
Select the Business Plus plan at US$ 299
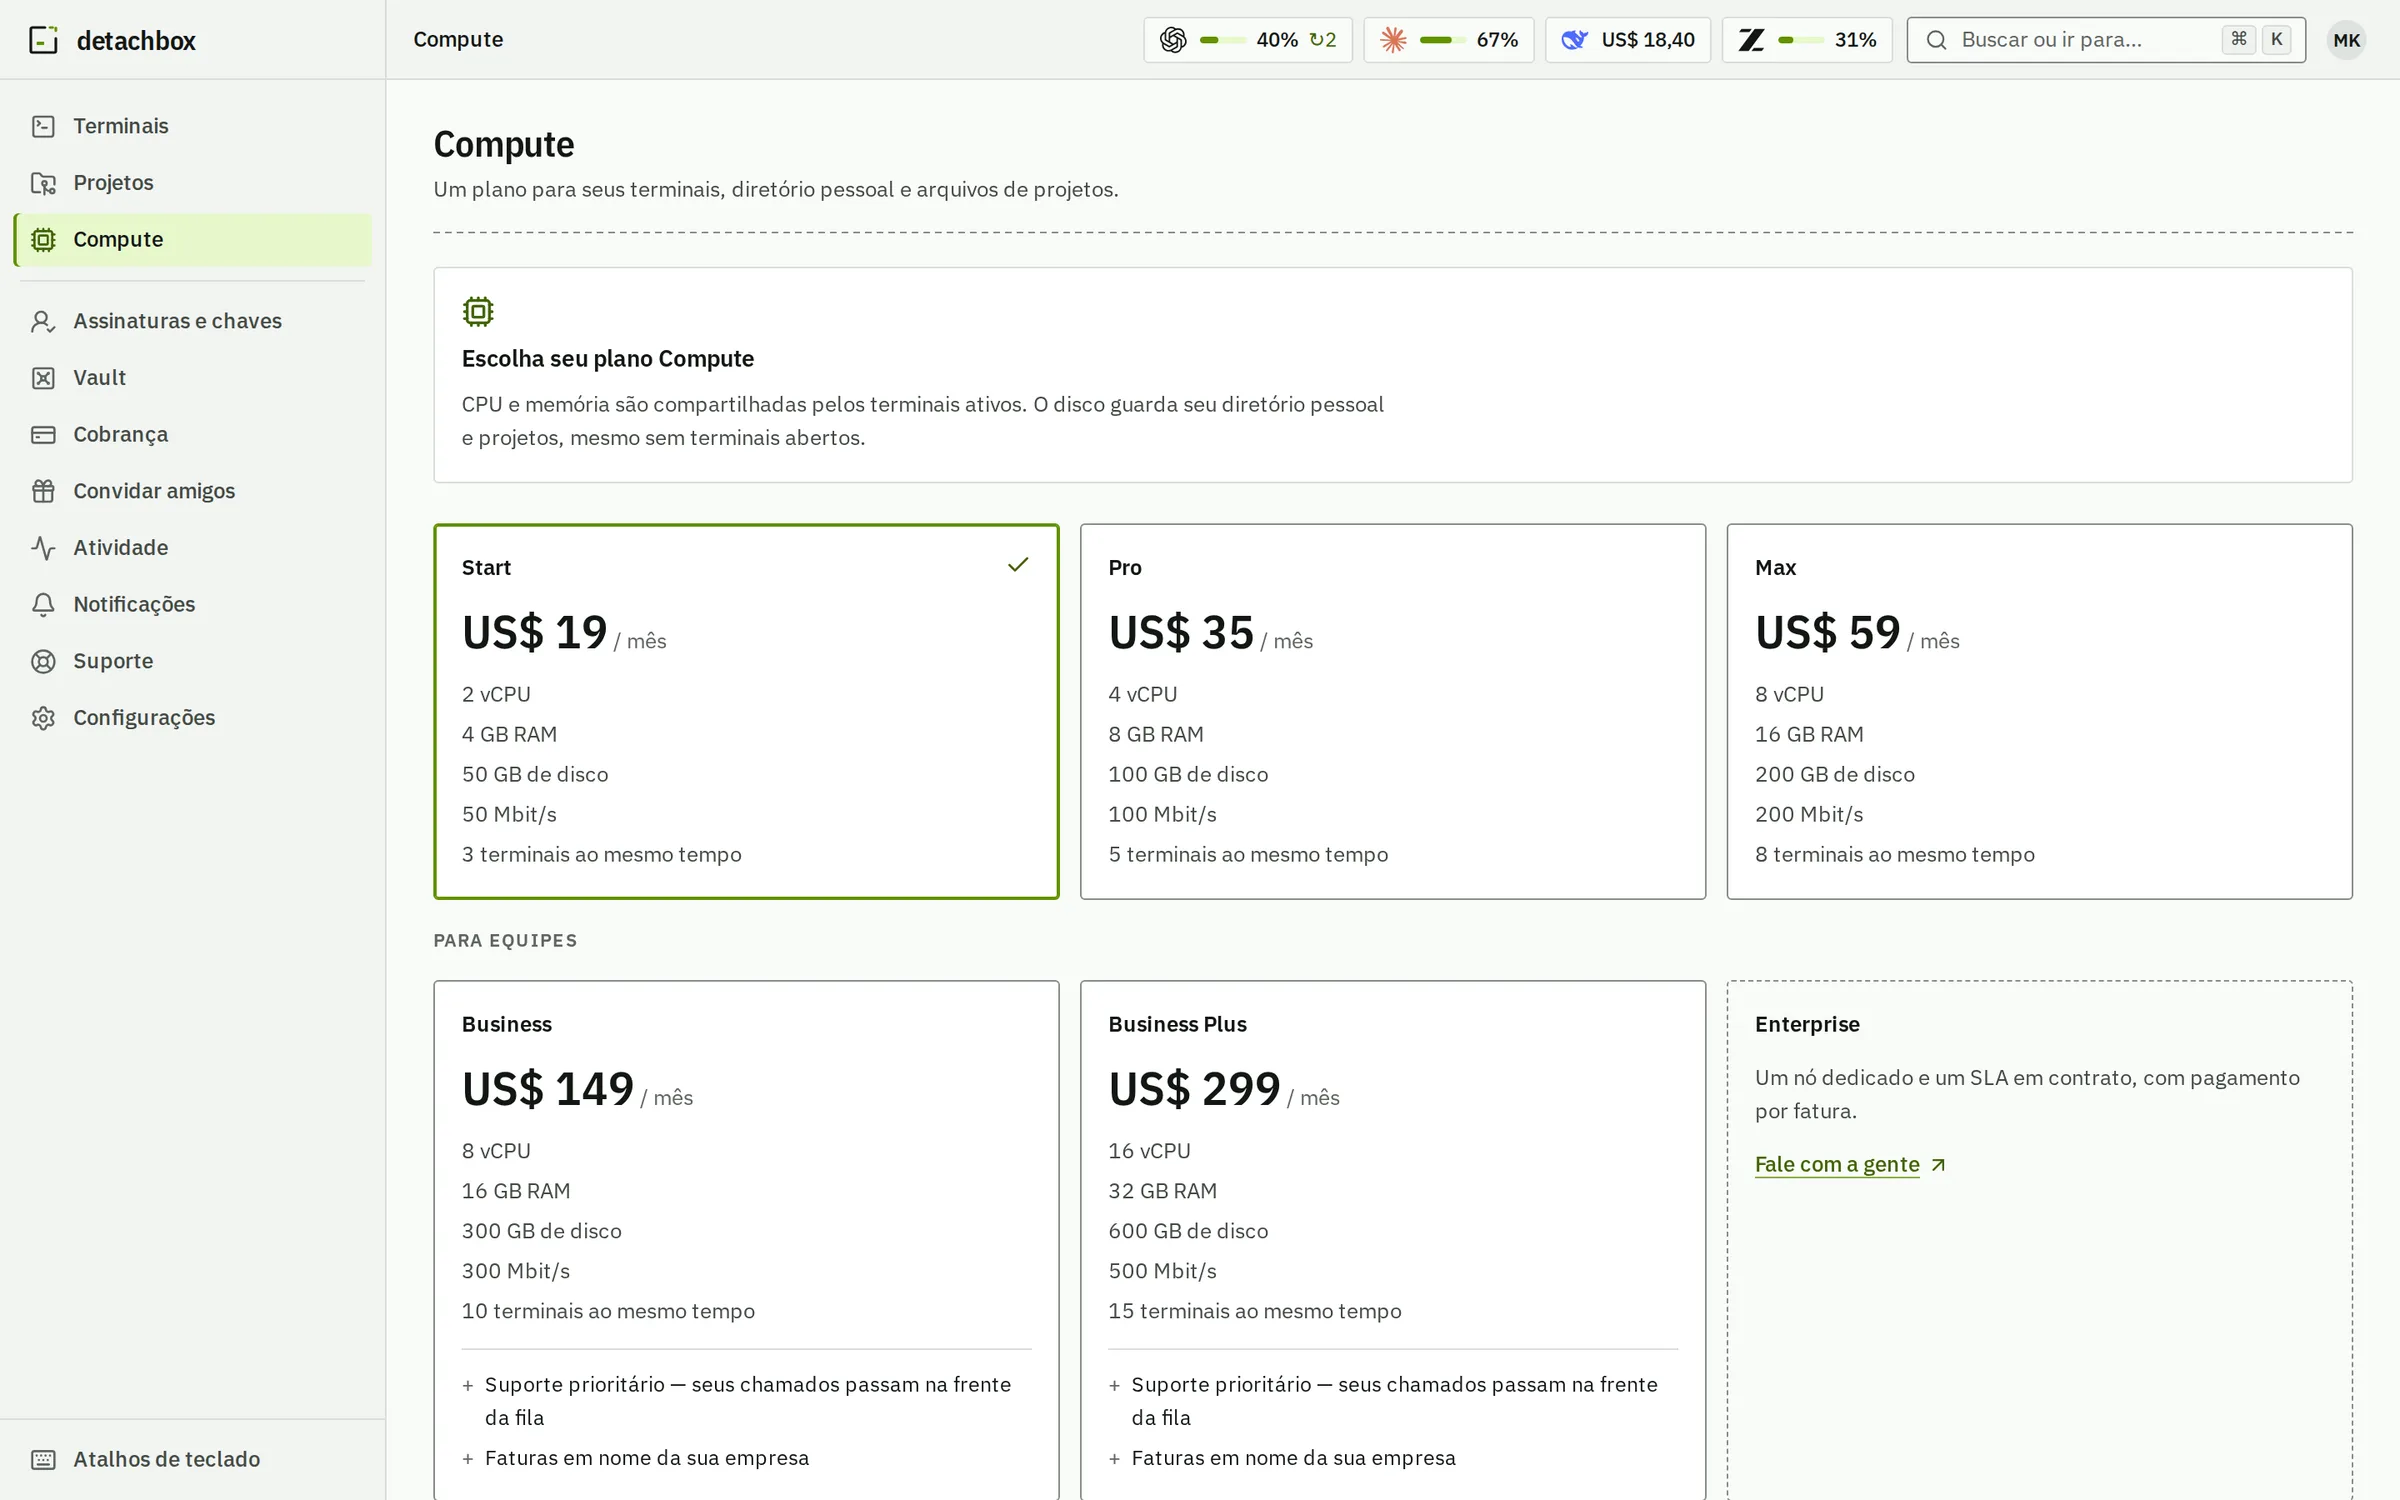coord(1392,1240)
